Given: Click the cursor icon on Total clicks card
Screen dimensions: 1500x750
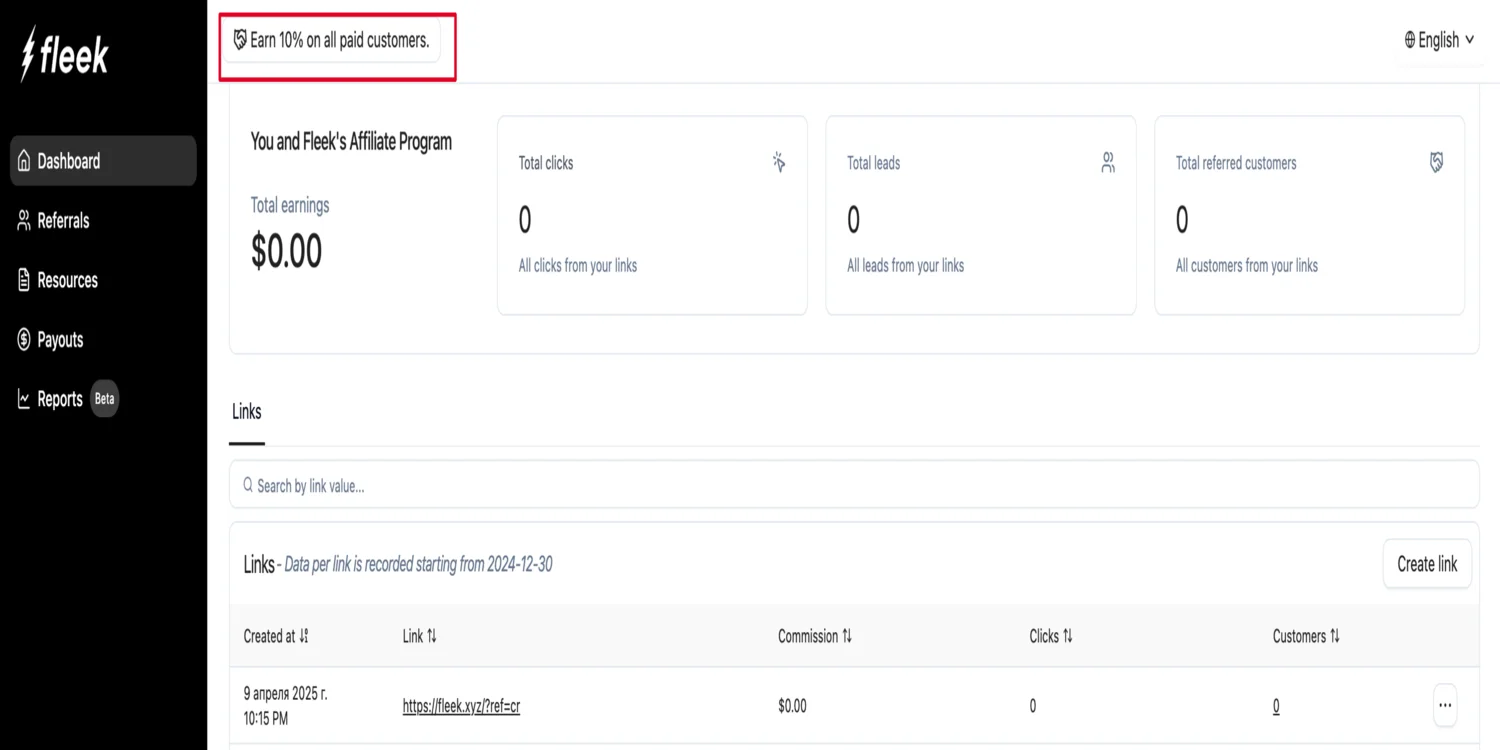Looking at the screenshot, I should tap(779, 162).
